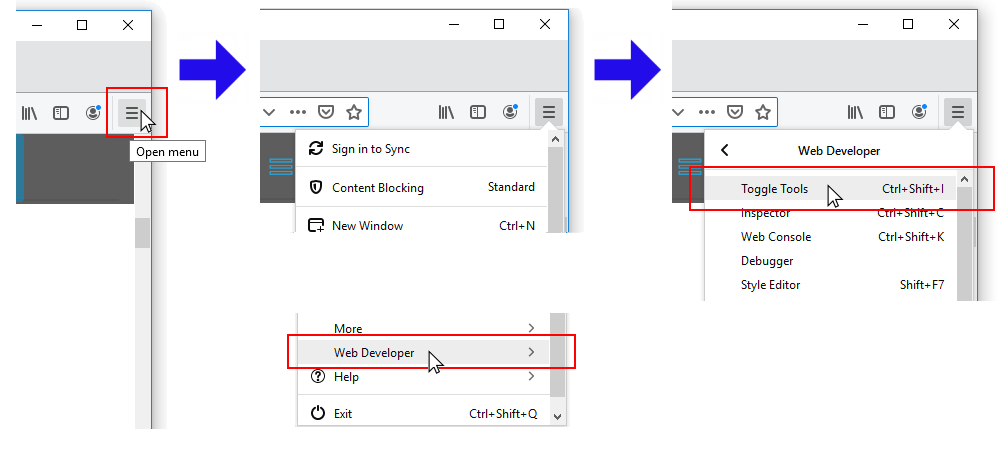Choose Toggle Tools in the Web Developer menu
Viewport: 998px width, 458px height.
point(774,189)
